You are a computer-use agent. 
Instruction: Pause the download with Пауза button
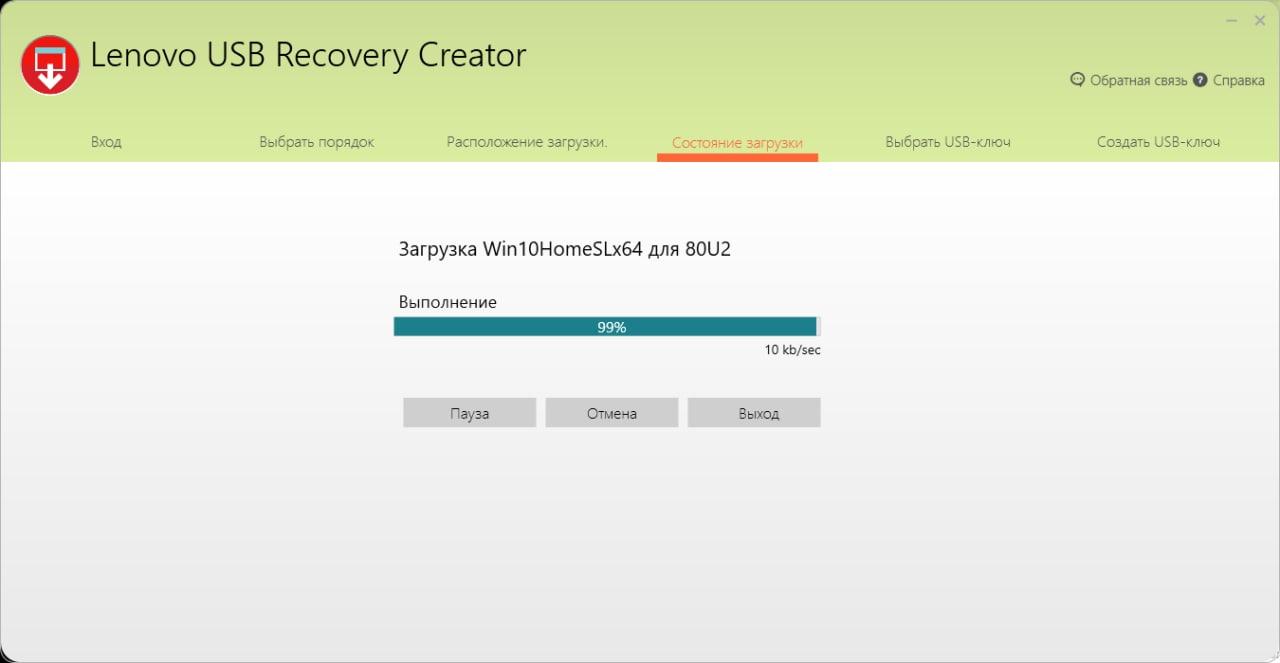click(x=470, y=413)
